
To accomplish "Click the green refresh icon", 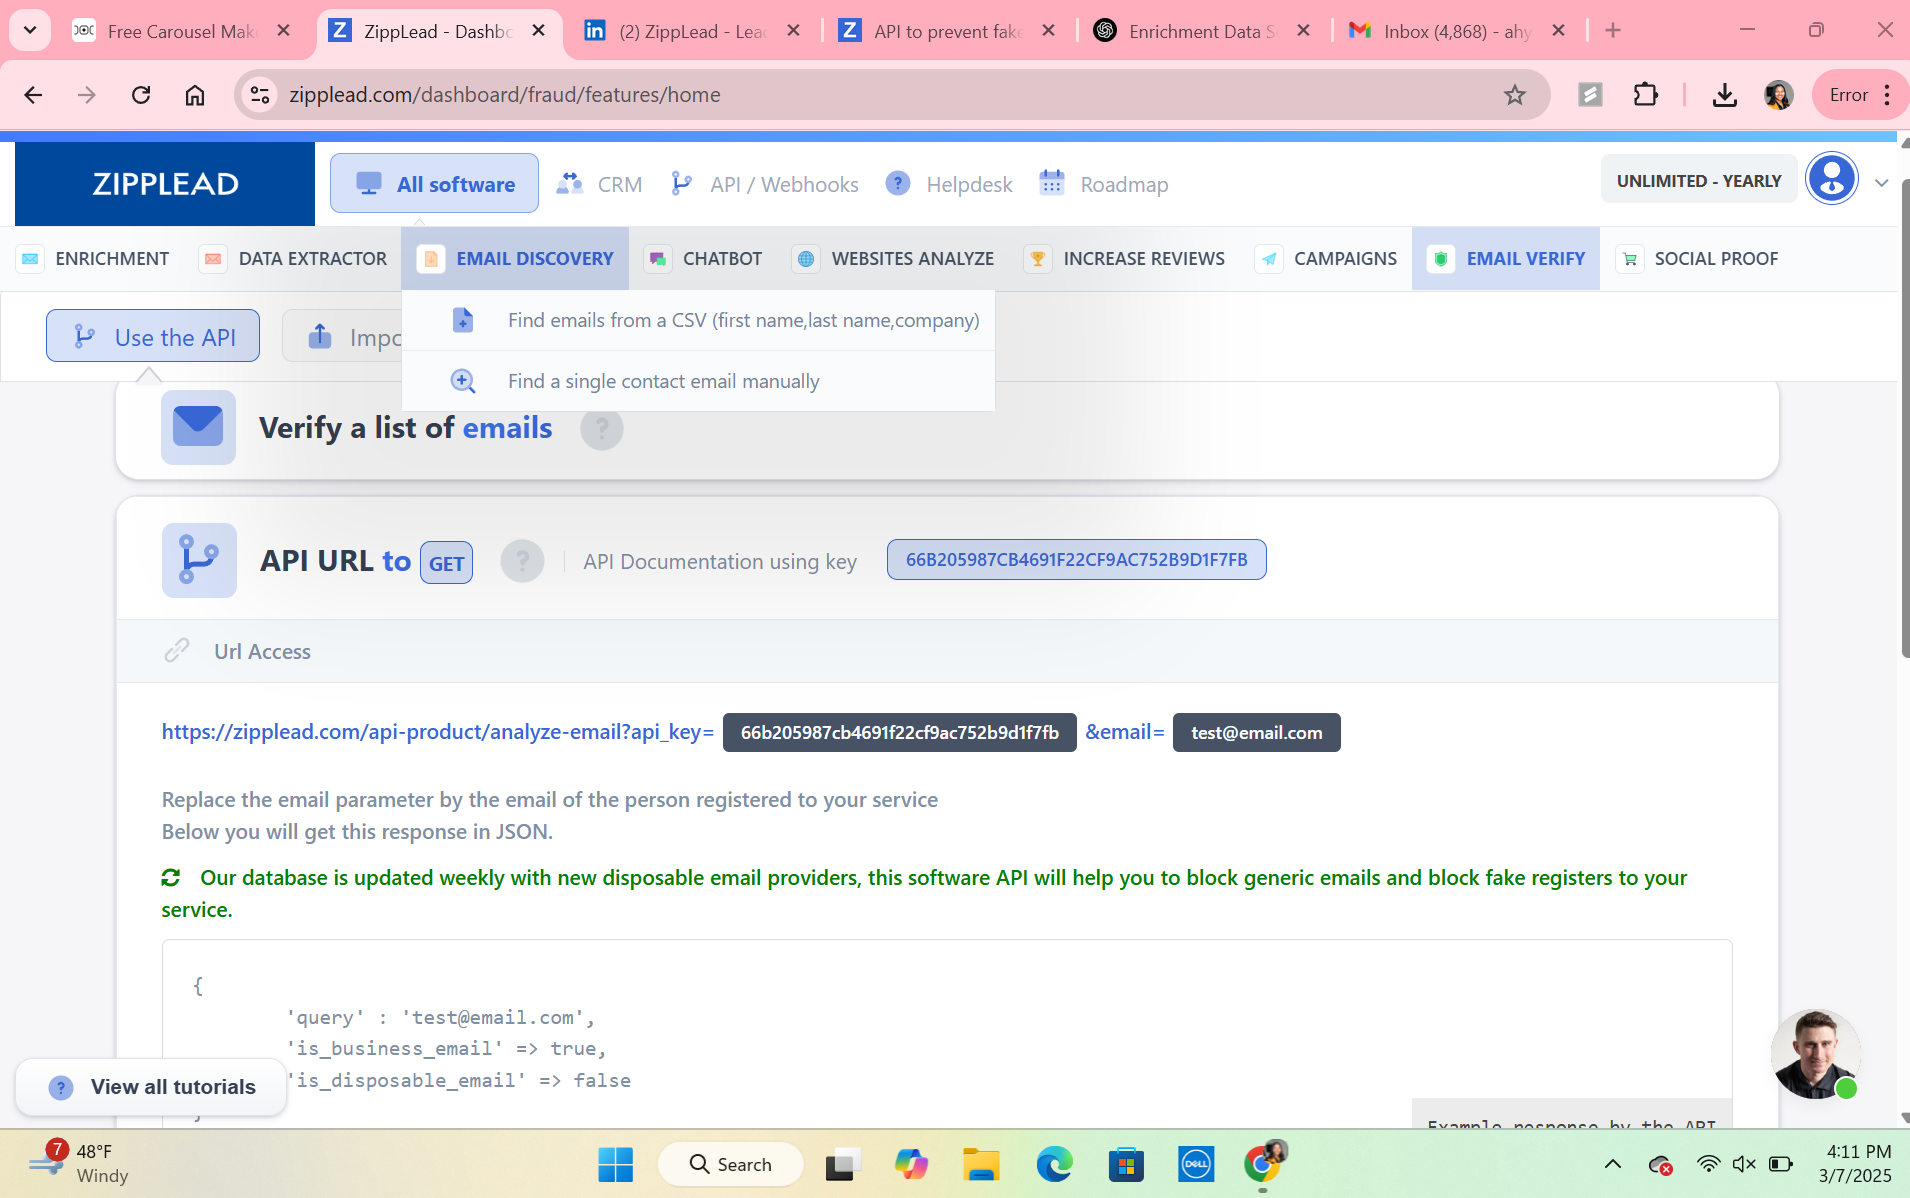I will tap(171, 877).
